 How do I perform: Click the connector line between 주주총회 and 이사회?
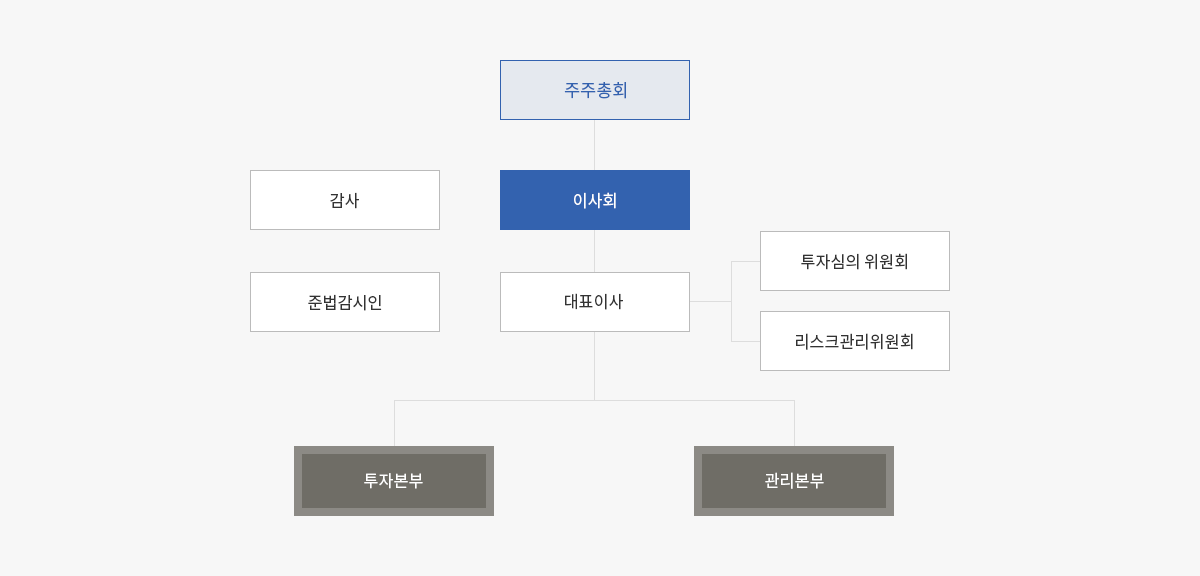pos(595,145)
